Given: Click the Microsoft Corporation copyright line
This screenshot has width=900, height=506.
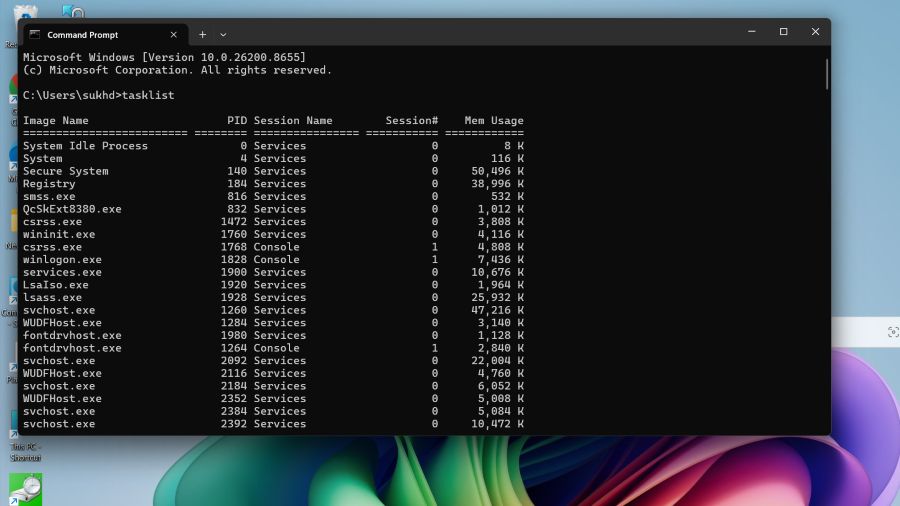Looking at the screenshot, I should 177,70.
